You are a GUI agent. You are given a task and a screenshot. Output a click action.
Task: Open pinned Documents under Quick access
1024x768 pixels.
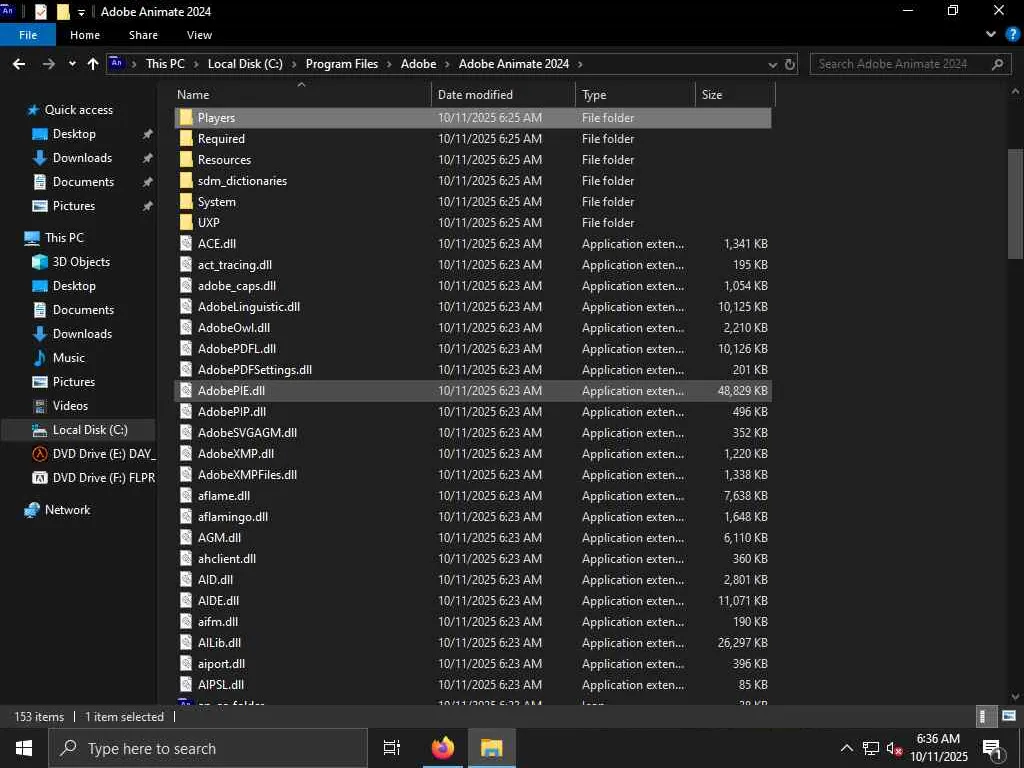pos(83,182)
